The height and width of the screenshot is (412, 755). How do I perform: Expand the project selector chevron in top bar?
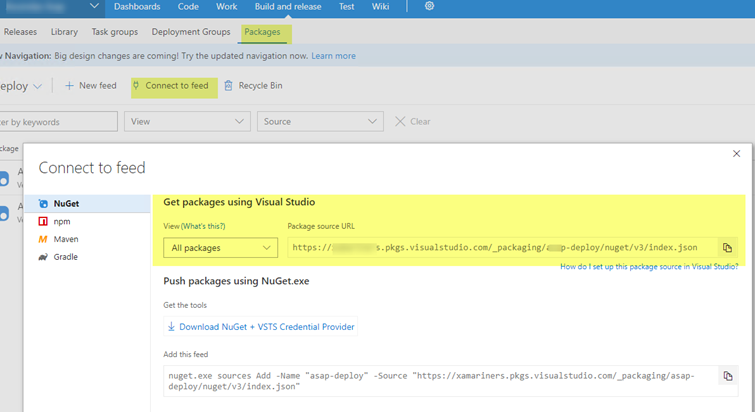coord(94,6)
